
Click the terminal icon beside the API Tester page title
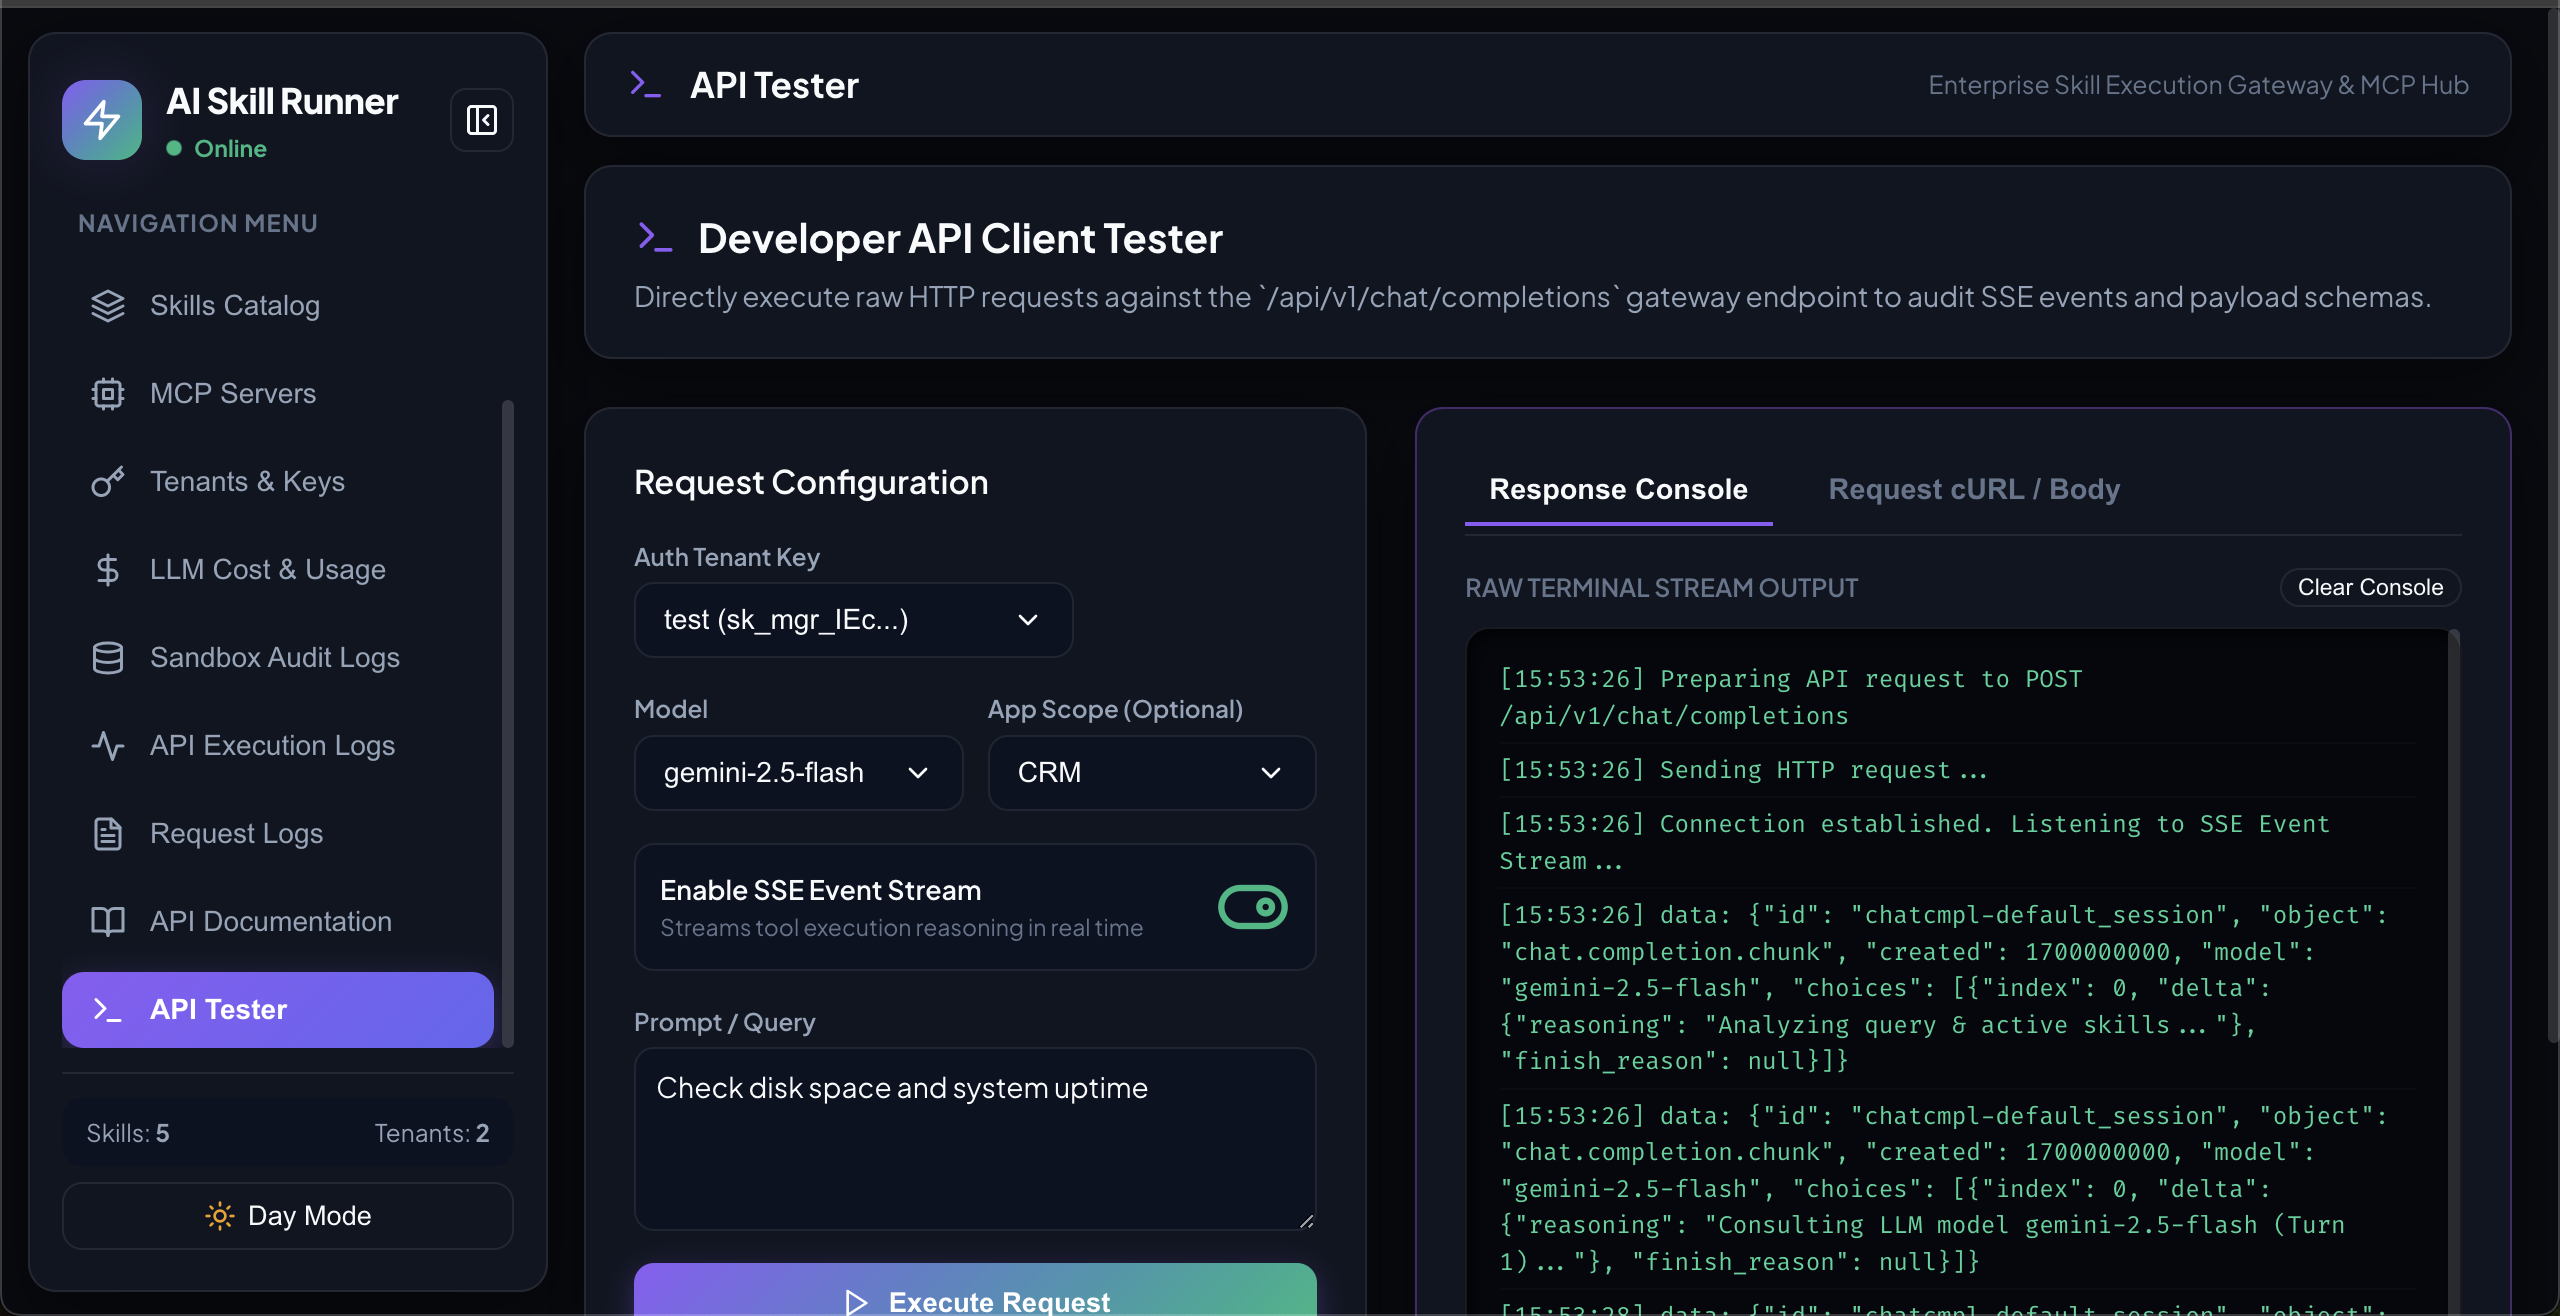(x=646, y=85)
